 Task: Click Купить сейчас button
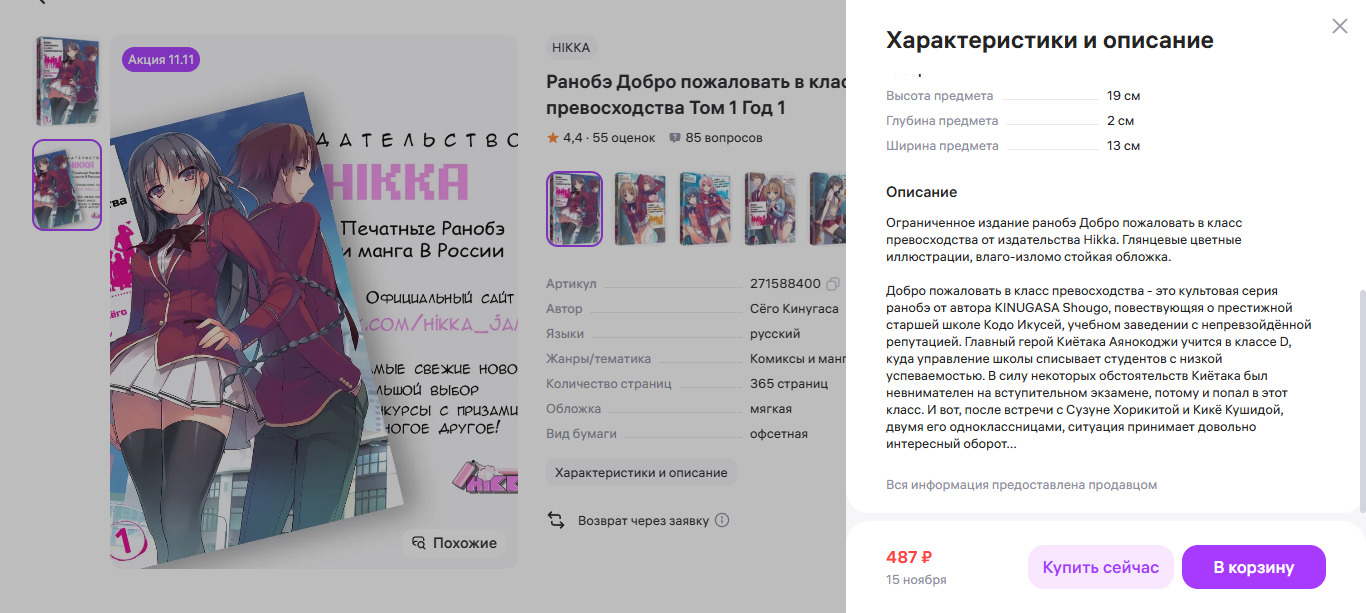pyautogui.click(x=1100, y=567)
